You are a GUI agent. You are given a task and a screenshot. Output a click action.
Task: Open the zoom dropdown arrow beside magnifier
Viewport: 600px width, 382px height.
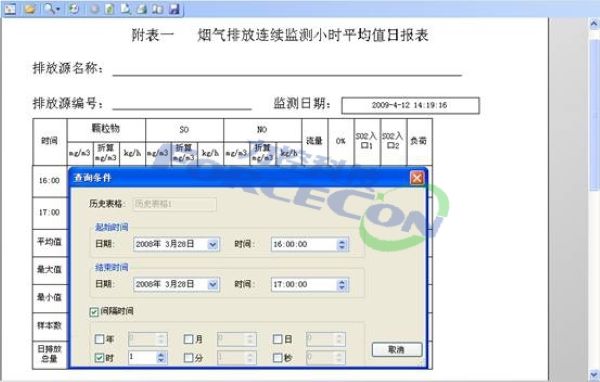tap(58, 9)
